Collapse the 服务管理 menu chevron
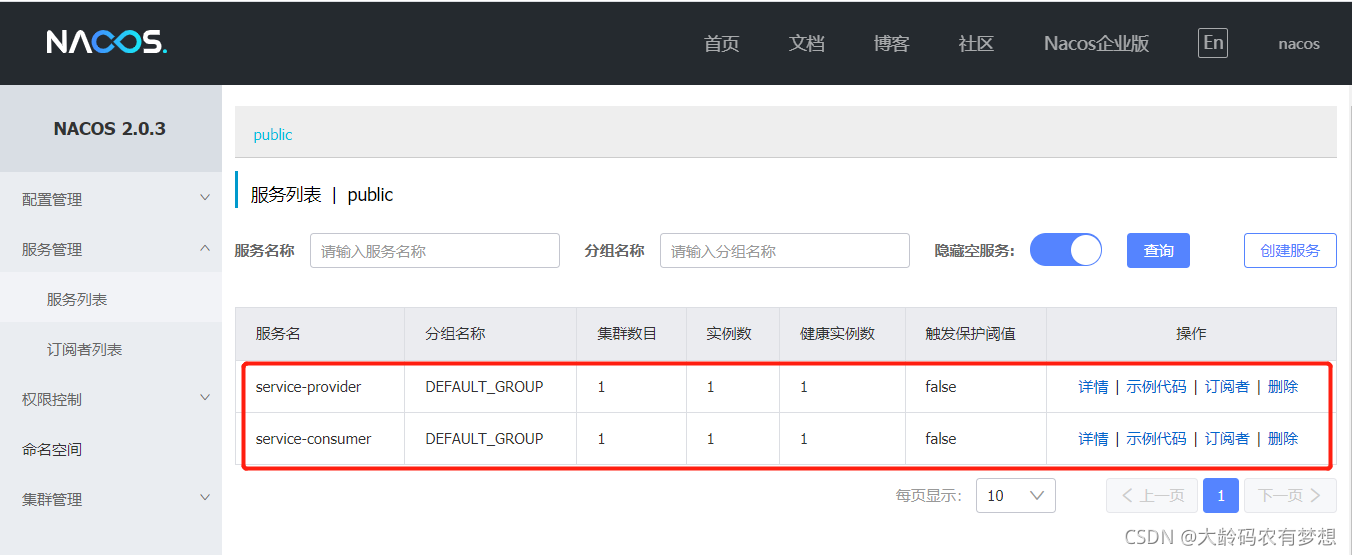 (205, 248)
